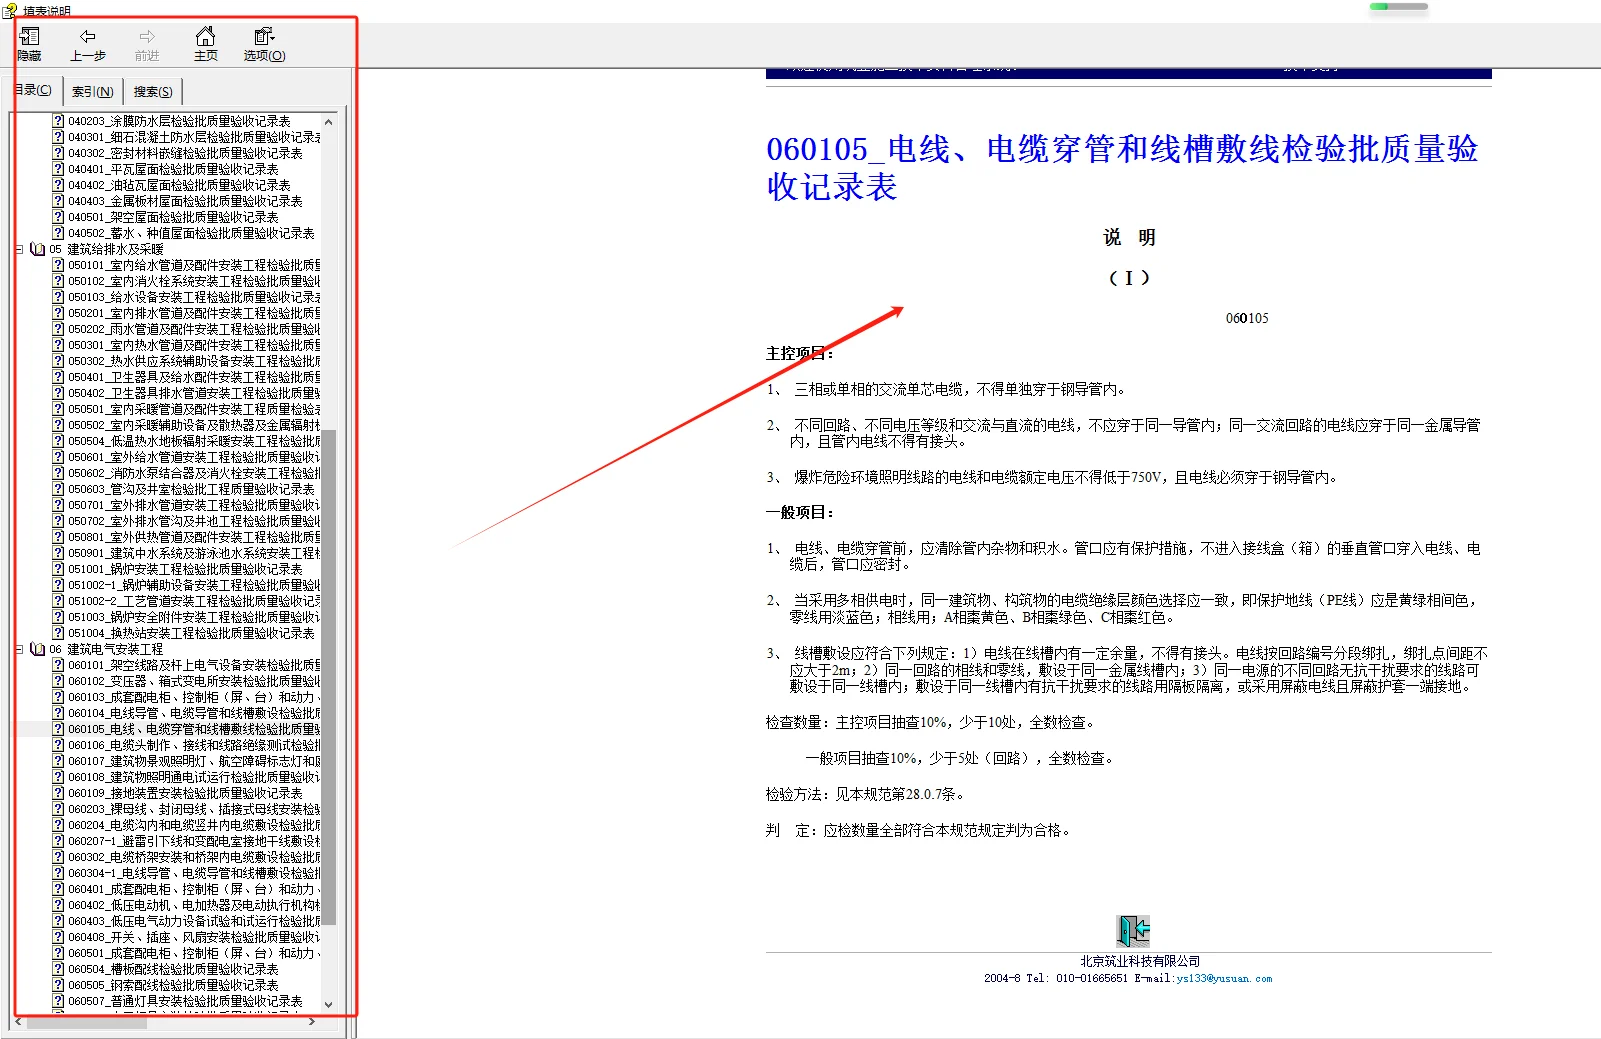Collapse the 05 建筑给排水及采暖 tree node

point(21,248)
